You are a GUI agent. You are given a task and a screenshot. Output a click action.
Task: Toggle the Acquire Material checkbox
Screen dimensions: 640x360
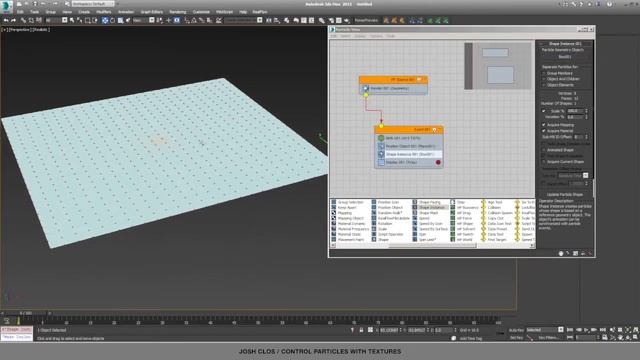pyautogui.click(x=544, y=131)
